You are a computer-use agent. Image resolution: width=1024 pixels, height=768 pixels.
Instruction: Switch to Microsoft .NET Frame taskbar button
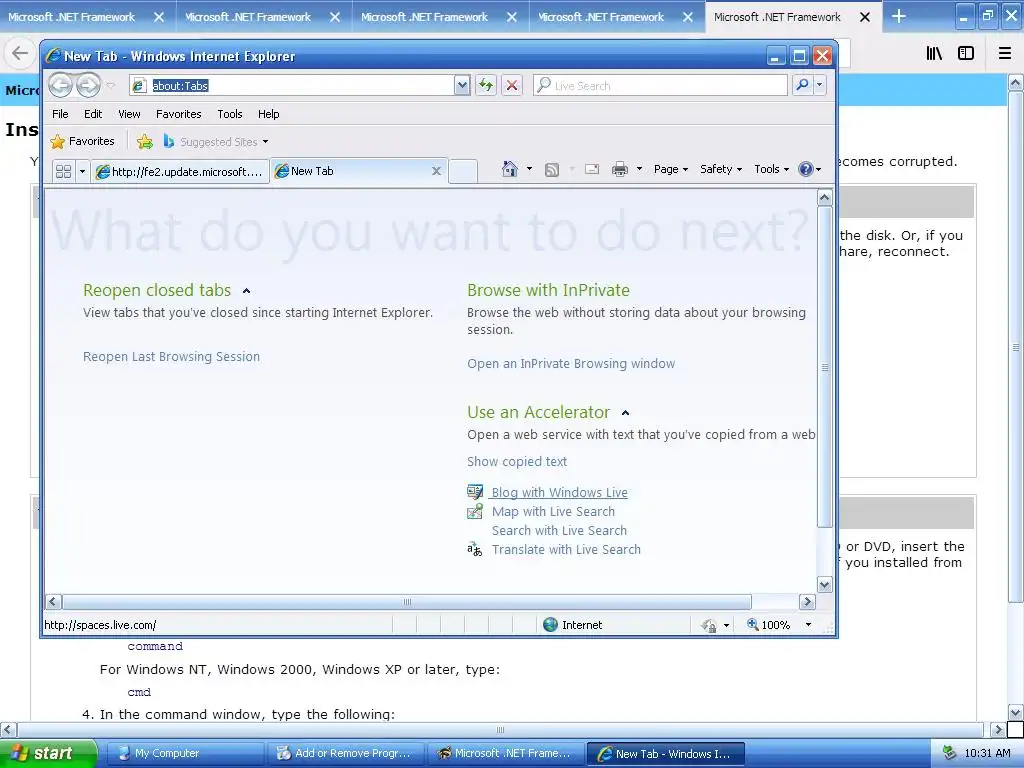pyautogui.click(x=506, y=754)
